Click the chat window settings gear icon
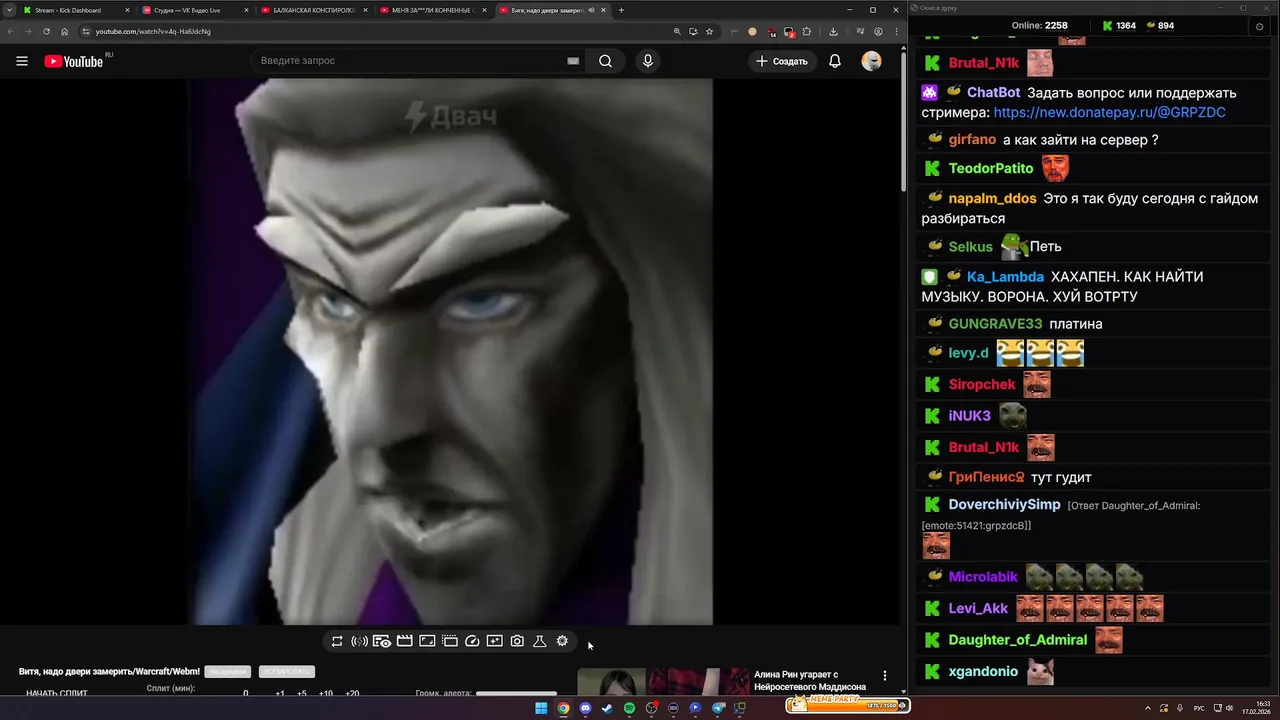 (x=1259, y=26)
